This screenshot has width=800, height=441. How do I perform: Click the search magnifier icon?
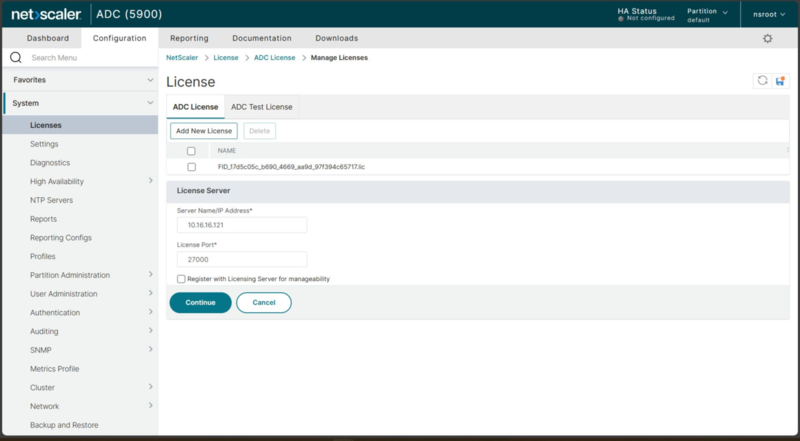(x=16, y=58)
